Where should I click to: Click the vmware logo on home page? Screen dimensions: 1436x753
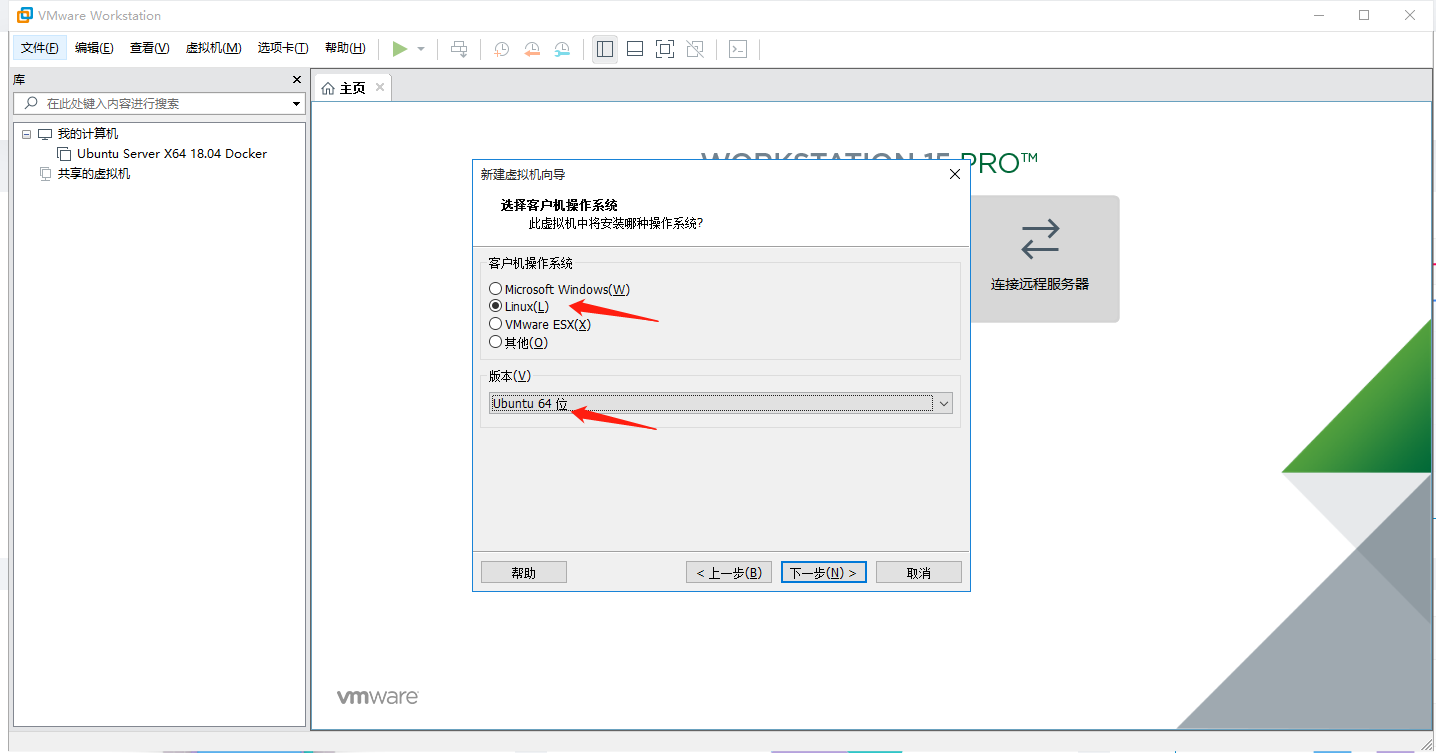(x=377, y=697)
